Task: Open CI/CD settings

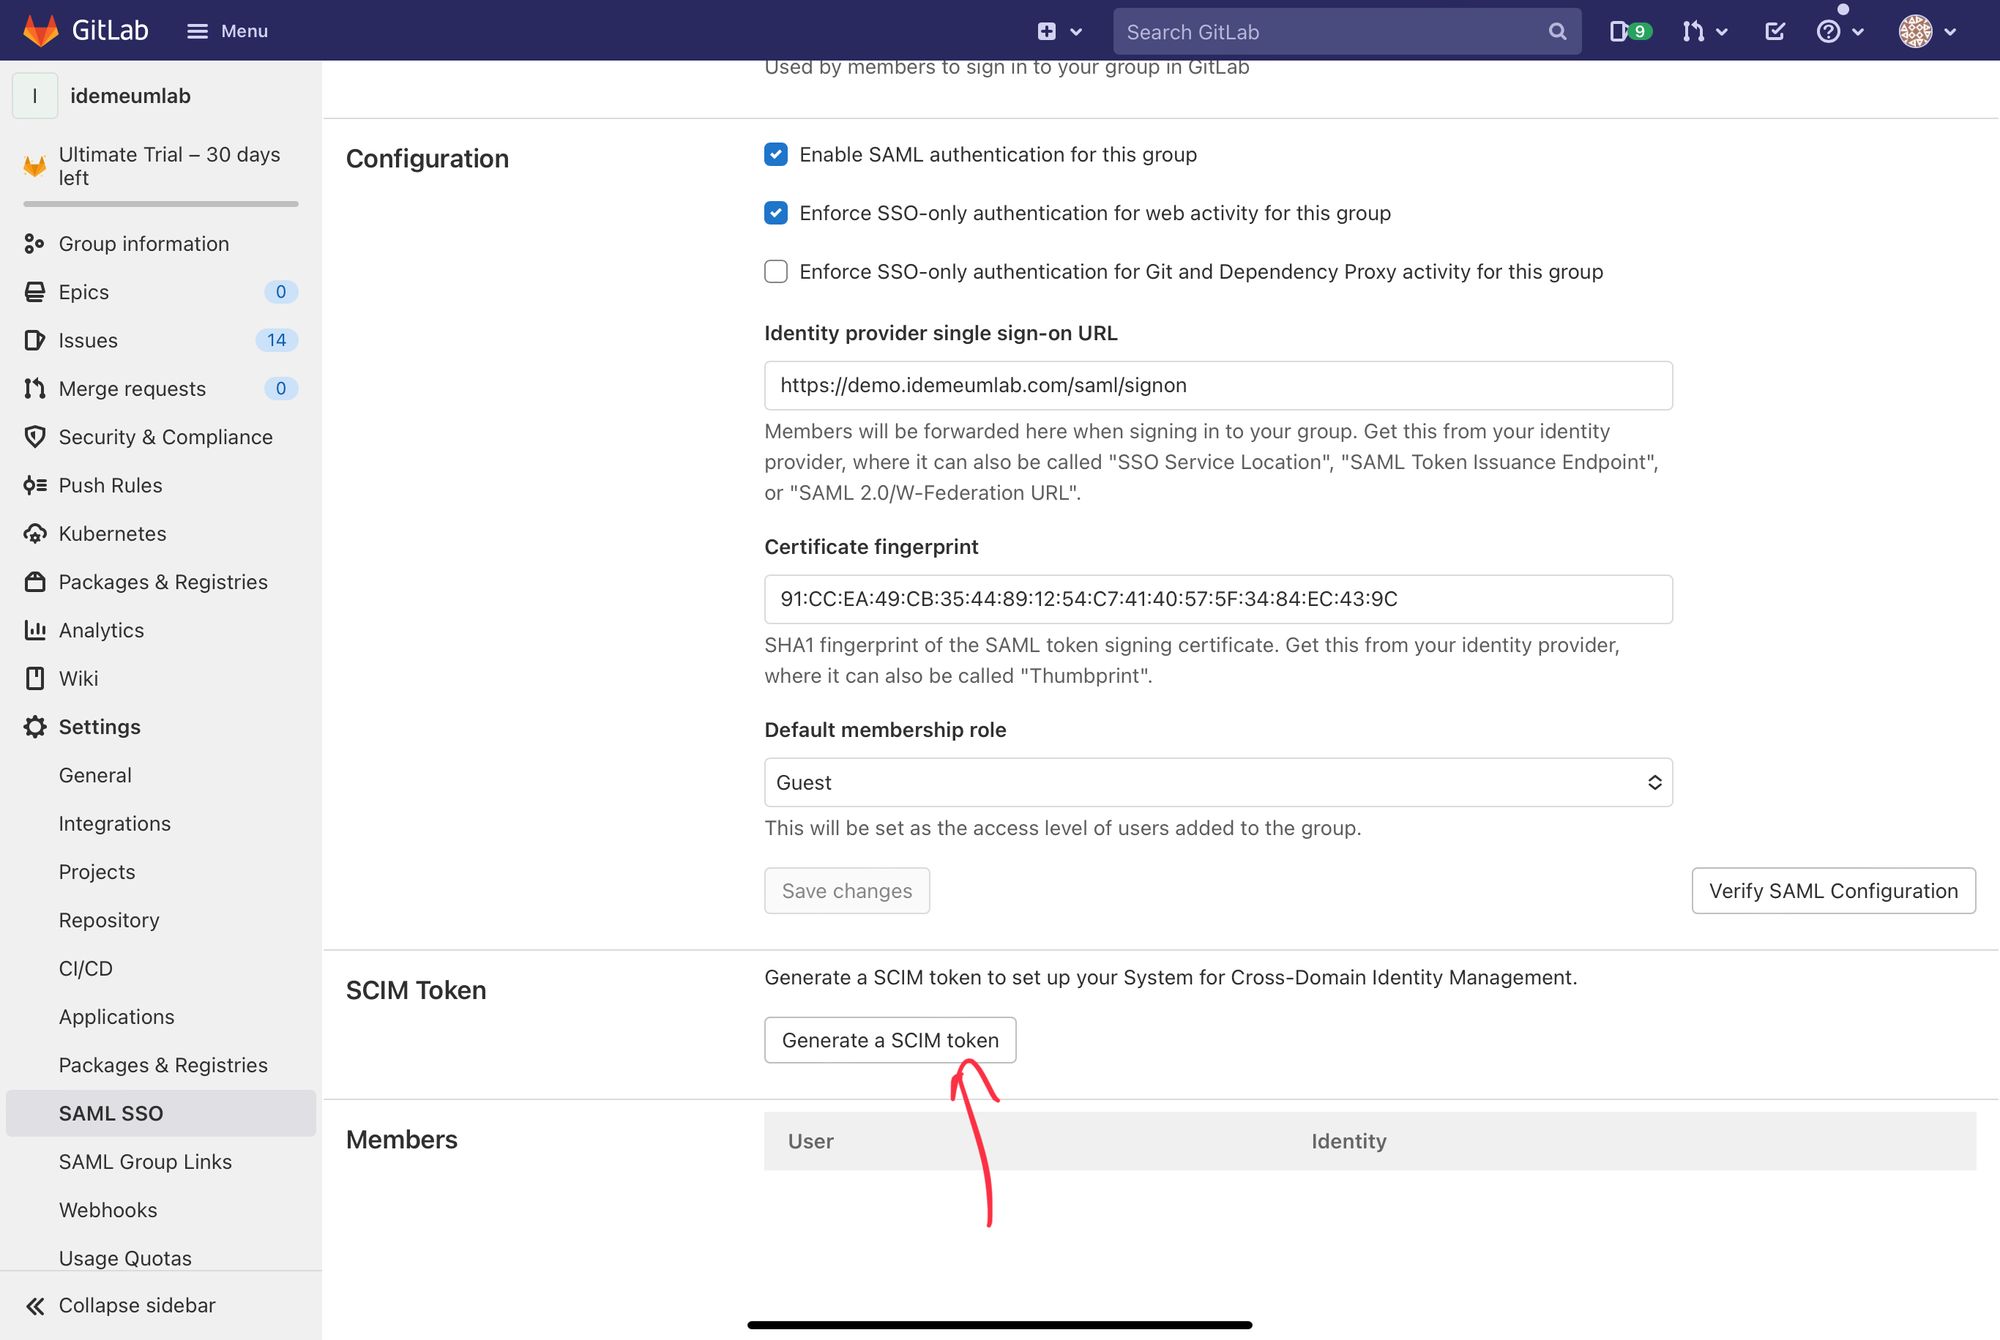Action: (x=85, y=968)
